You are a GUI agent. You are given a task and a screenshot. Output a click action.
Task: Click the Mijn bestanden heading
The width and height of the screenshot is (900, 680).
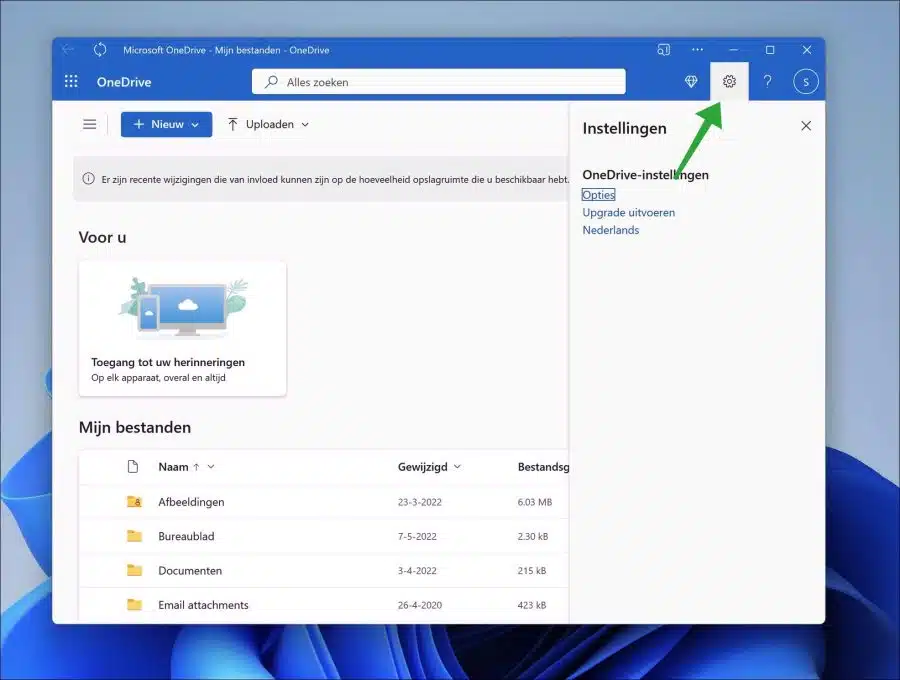pyautogui.click(x=135, y=428)
